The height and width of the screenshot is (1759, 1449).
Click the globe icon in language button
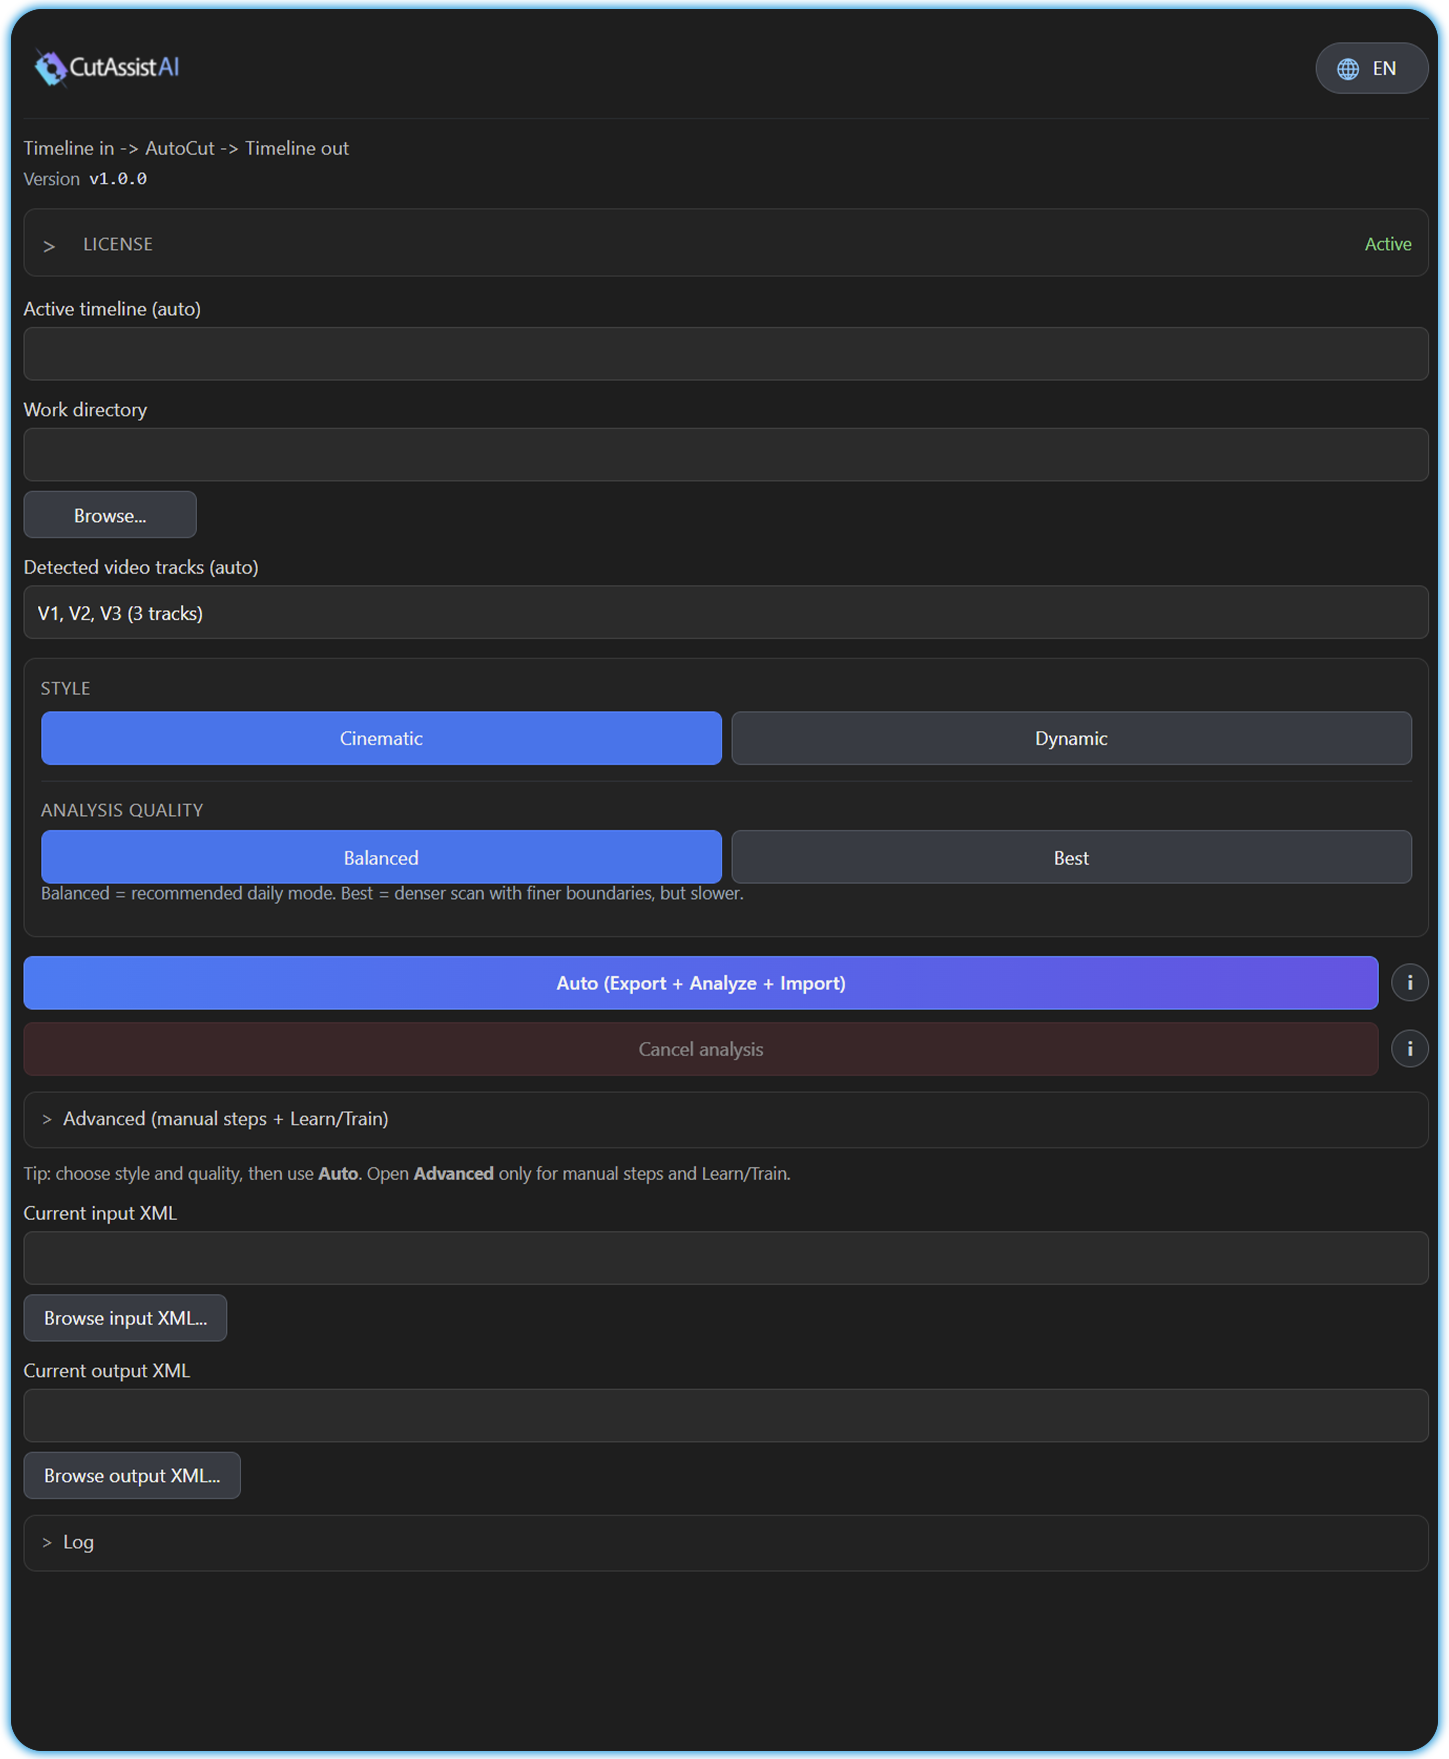(x=1348, y=69)
